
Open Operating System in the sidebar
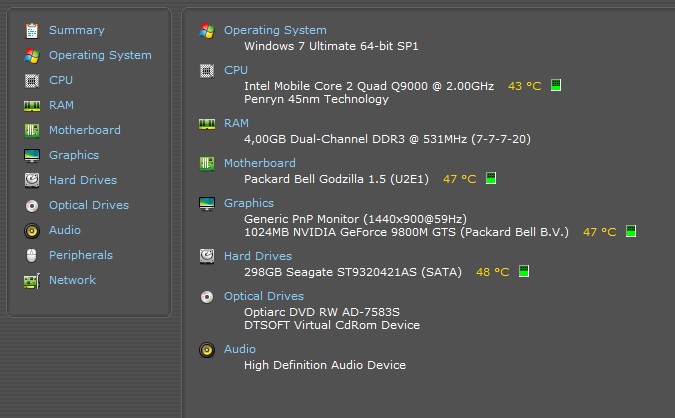coord(100,56)
